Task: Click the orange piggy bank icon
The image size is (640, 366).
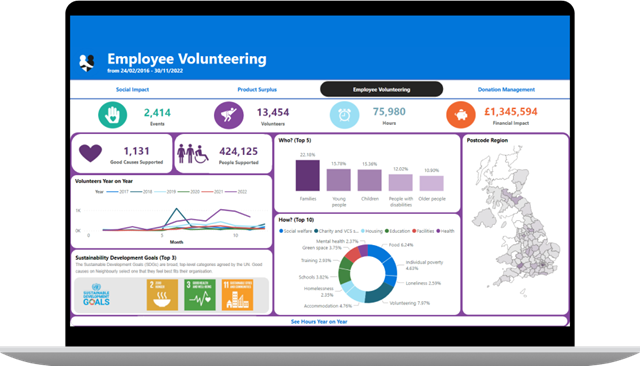Action: 461,115
